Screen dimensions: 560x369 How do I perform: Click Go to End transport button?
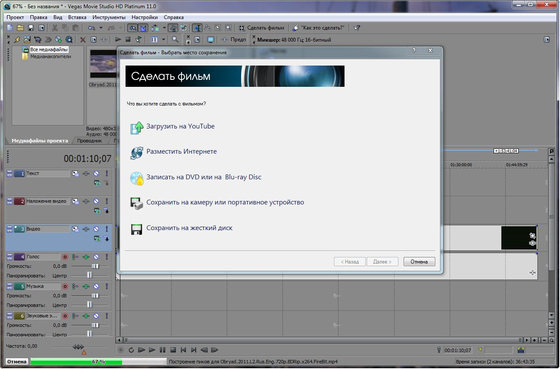pos(194,350)
